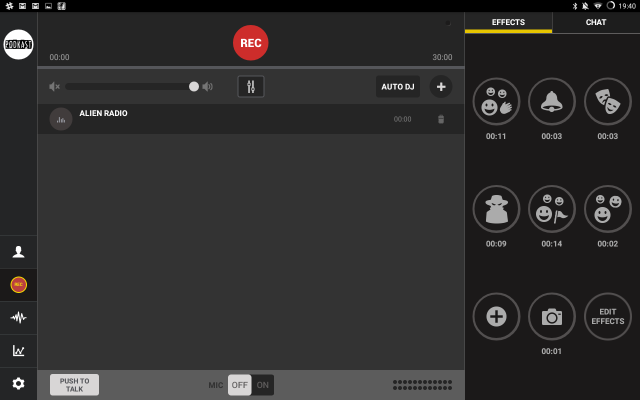The width and height of the screenshot is (640, 400).
Task: Click the mic level dot meter
Action: [422, 385]
